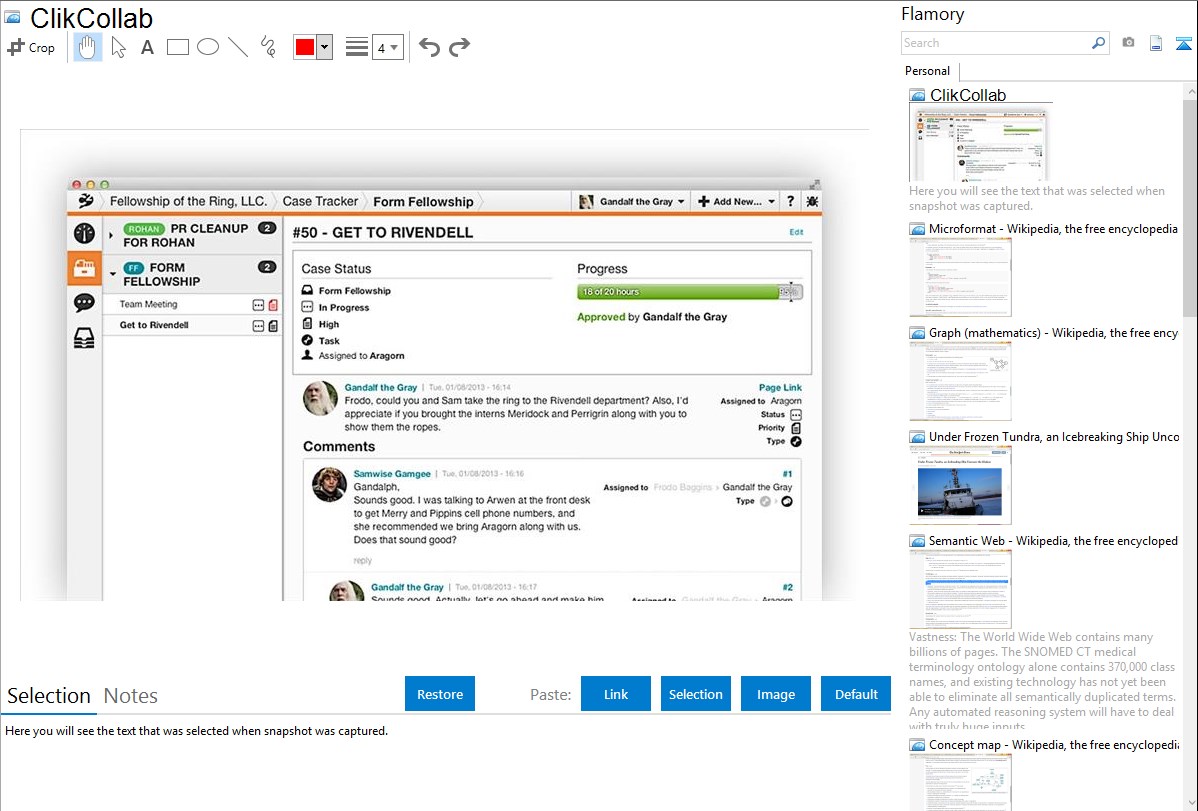
Task: Open the ClikCollab snapshot thumbnail
Action: pyautogui.click(x=978, y=144)
